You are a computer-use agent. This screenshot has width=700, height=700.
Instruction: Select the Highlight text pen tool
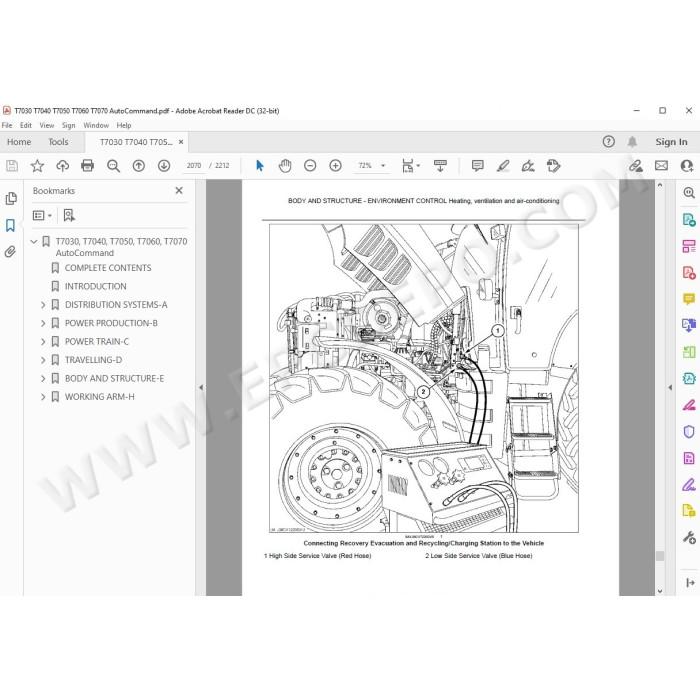coord(503,166)
